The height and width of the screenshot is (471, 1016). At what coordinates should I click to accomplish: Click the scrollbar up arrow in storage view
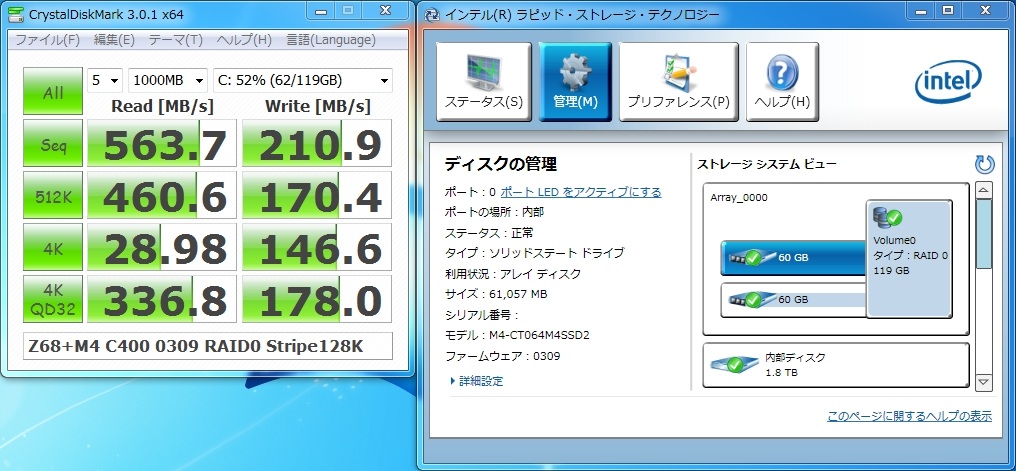(984, 190)
